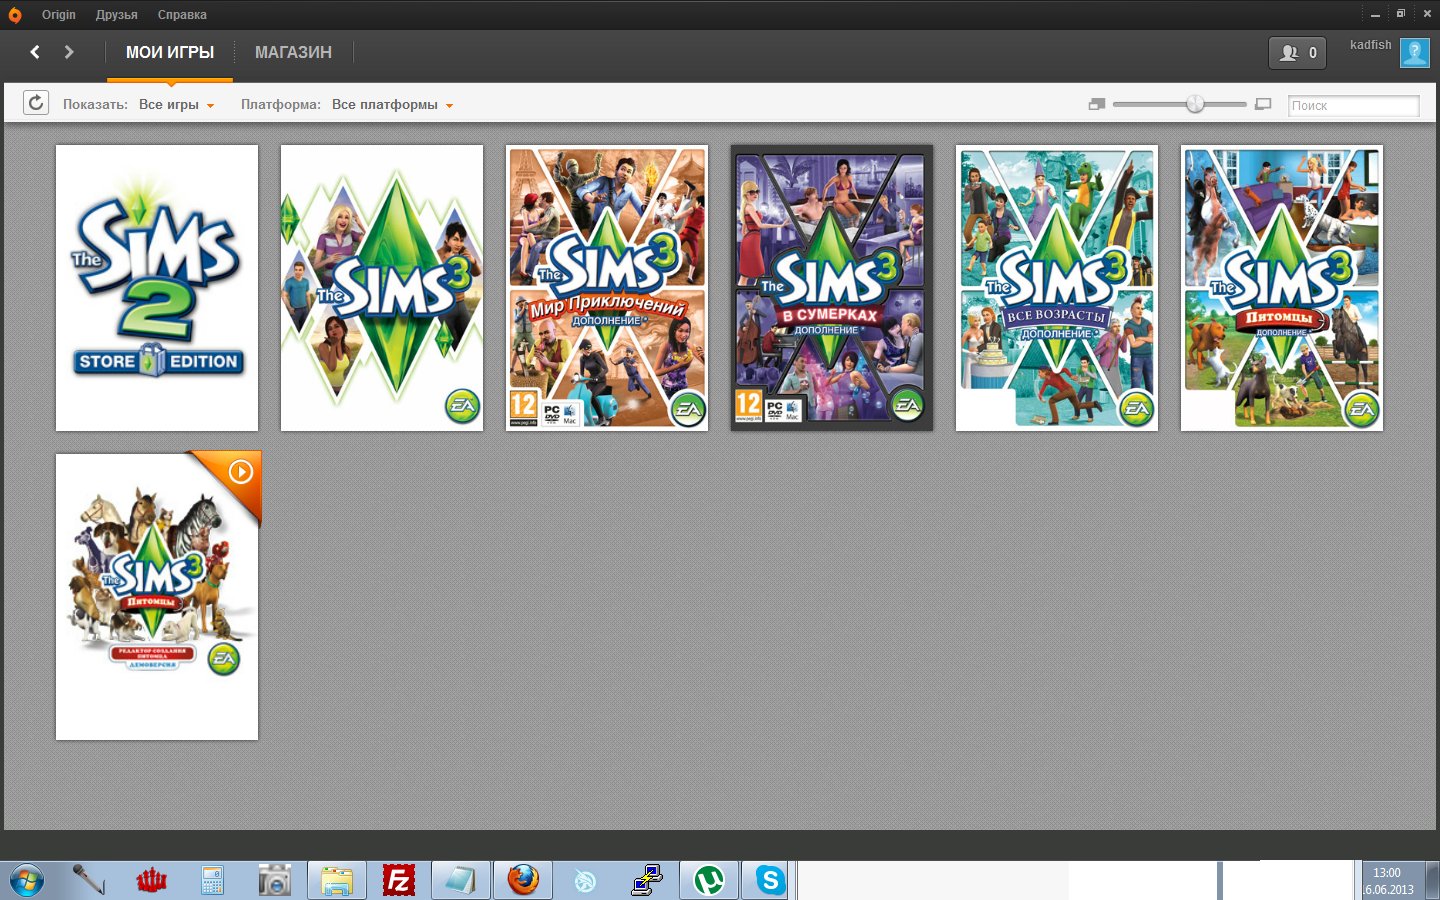Click the orange play badge on Питомцы demo

(240, 471)
